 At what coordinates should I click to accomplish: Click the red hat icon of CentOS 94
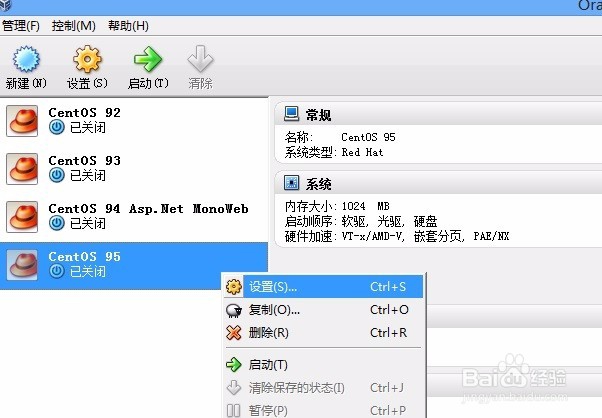pyautogui.click(x=22, y=217)
